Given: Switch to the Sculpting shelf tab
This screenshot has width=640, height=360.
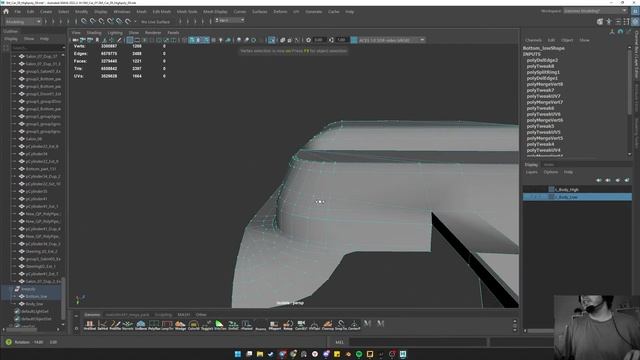Looking at the screenshot, I should pyautogui.click(x=163, y=315).
